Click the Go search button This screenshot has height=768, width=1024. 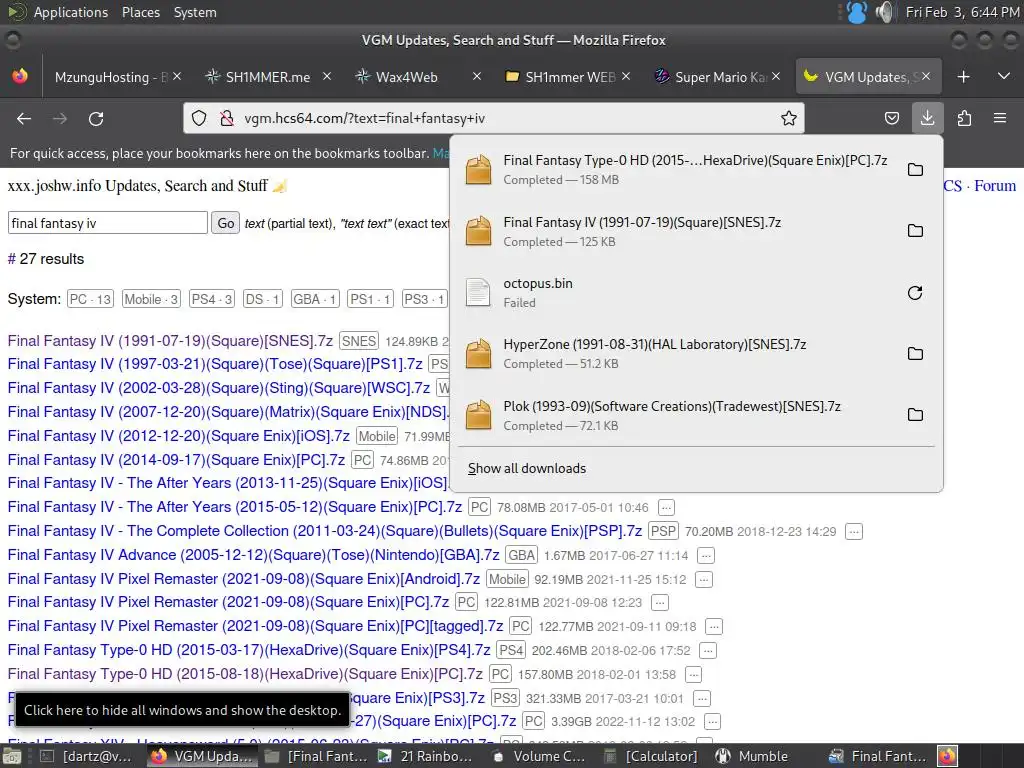coord(225,223)
